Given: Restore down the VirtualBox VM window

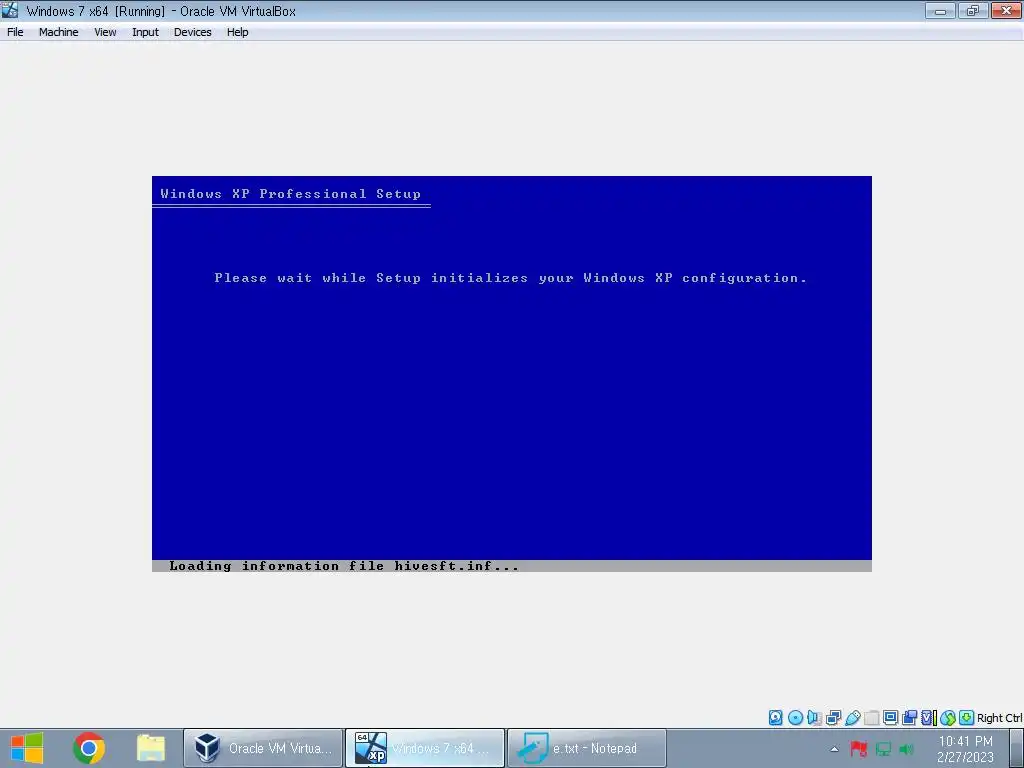Looking at the screenshot, I should point(973,10).
